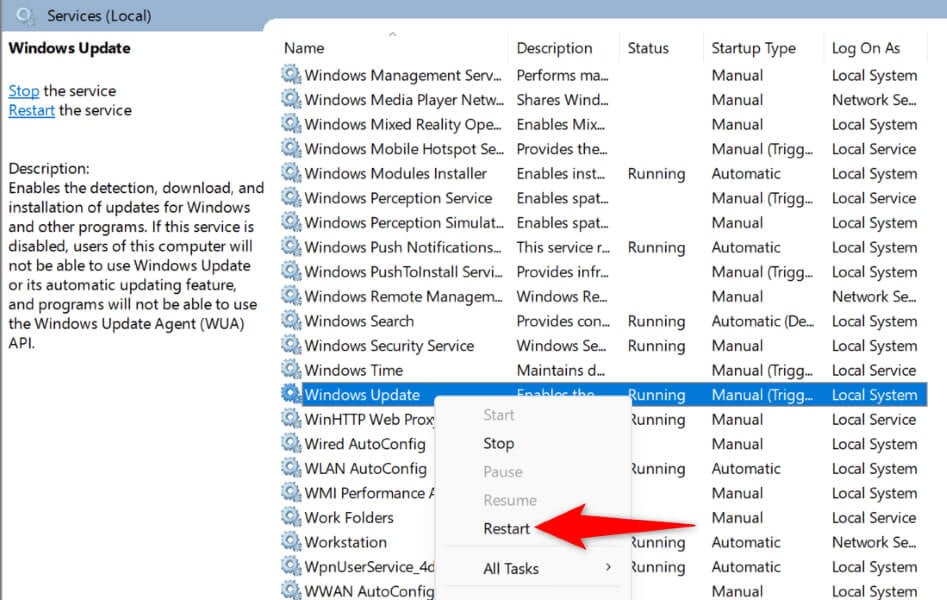Viewport: 947px width, 600px height.
Task: Click the gear icon of Windows PushToInstall Service
Action: click(291, 271)
